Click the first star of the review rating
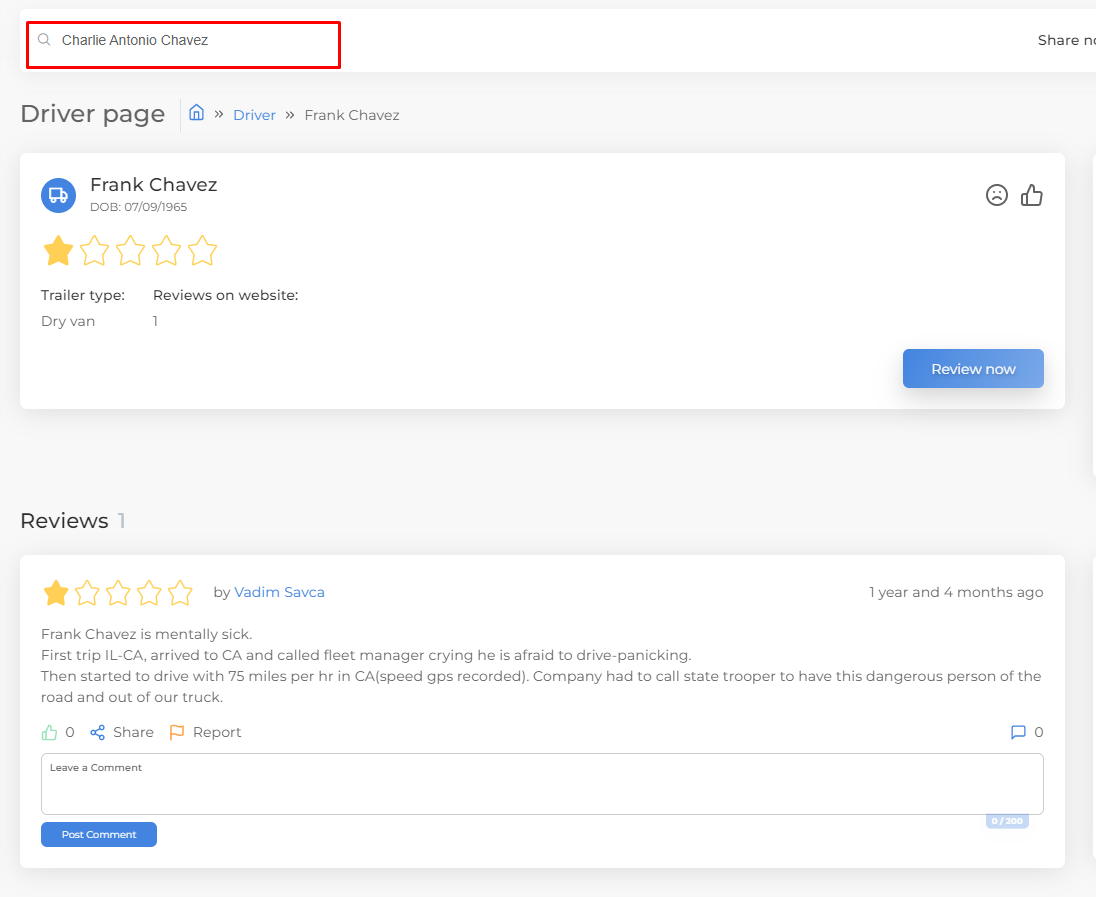 click(x=56, y=593)
